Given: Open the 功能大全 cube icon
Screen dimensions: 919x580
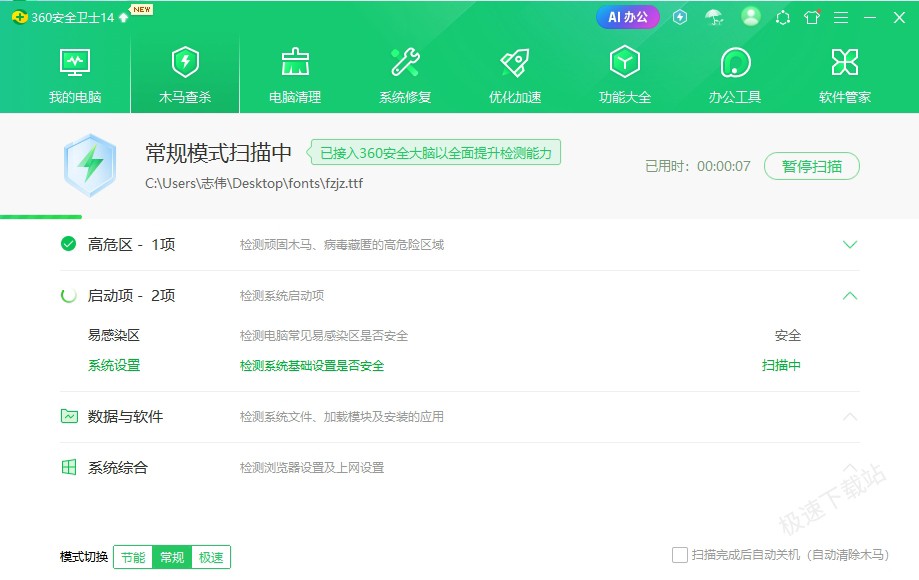Looking at the screenshot, I should click(x=625, y=63).
